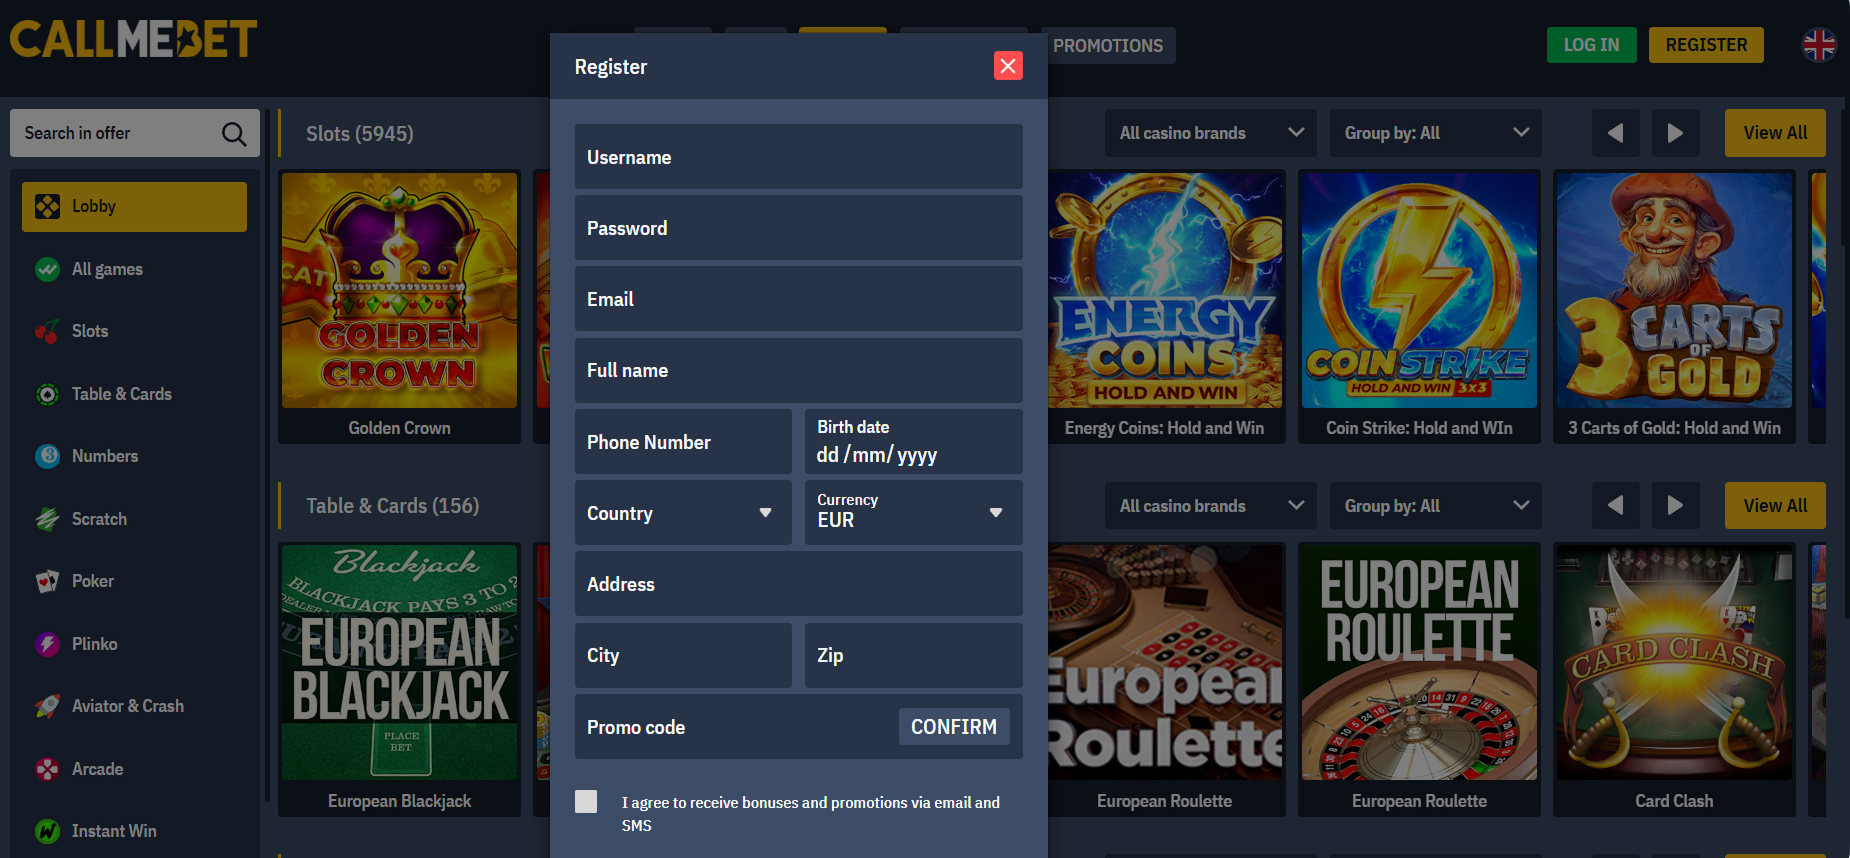Select the Poker cards icon
This screenshot has width=1850, height=858.
(x=47, y=582)
